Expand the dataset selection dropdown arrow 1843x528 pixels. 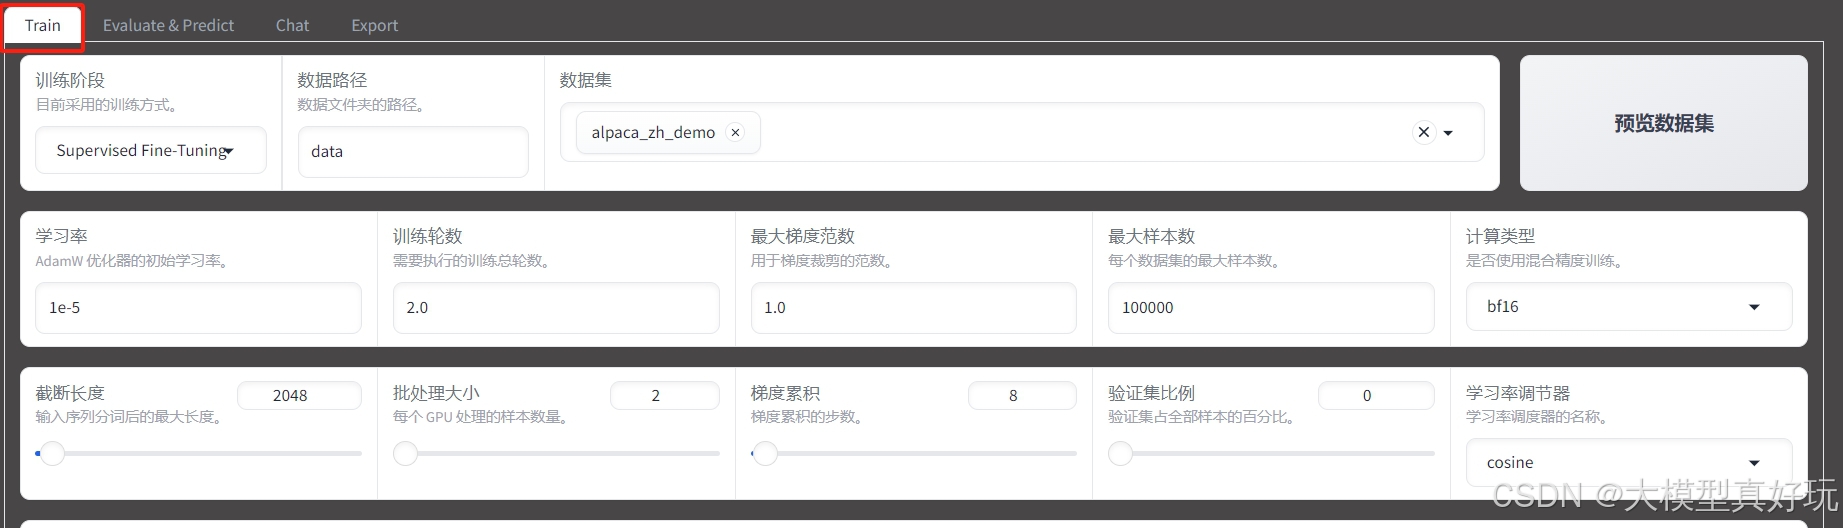click(x=1448, y=133)
